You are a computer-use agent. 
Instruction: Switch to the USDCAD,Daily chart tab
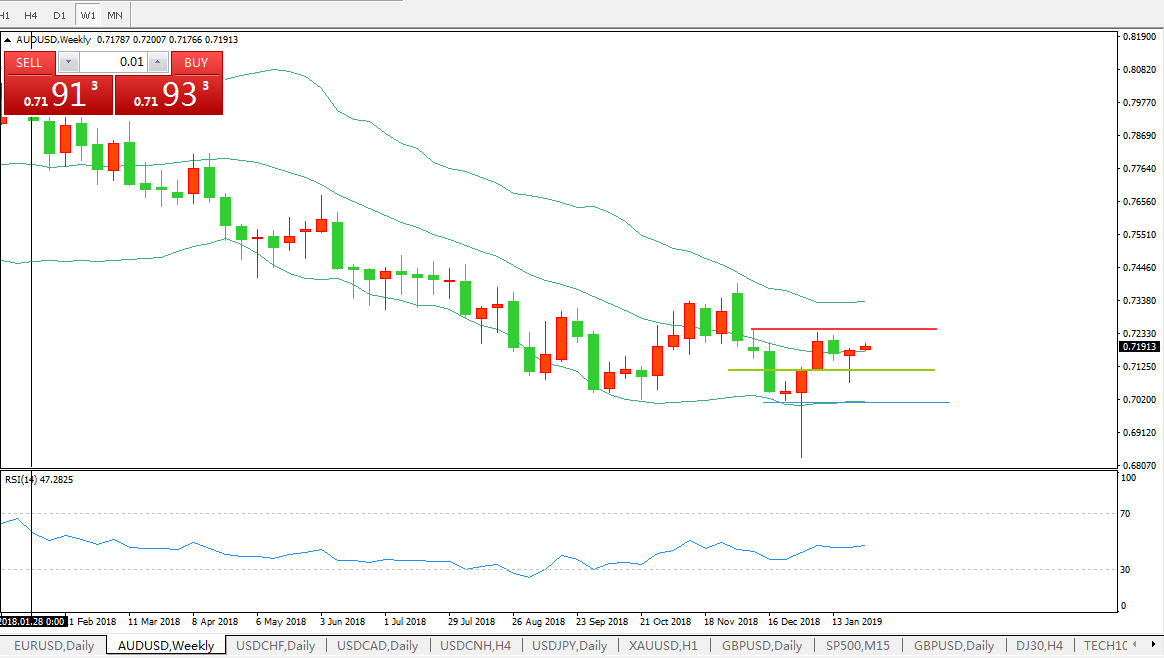[x=378, y=646]
